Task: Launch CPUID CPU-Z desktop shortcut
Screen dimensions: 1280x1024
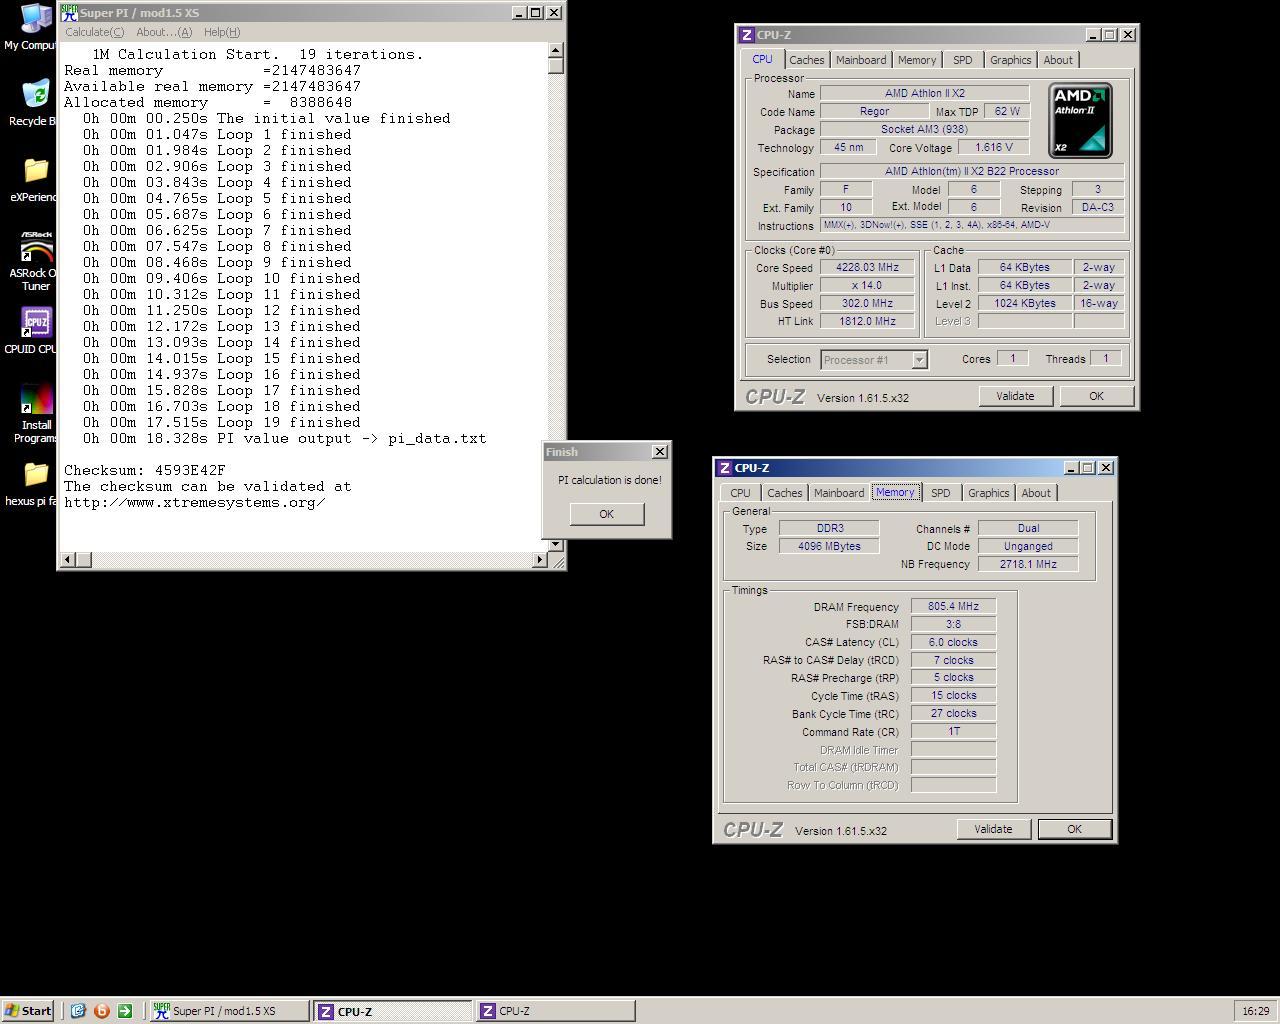Action: click(34, 331)
